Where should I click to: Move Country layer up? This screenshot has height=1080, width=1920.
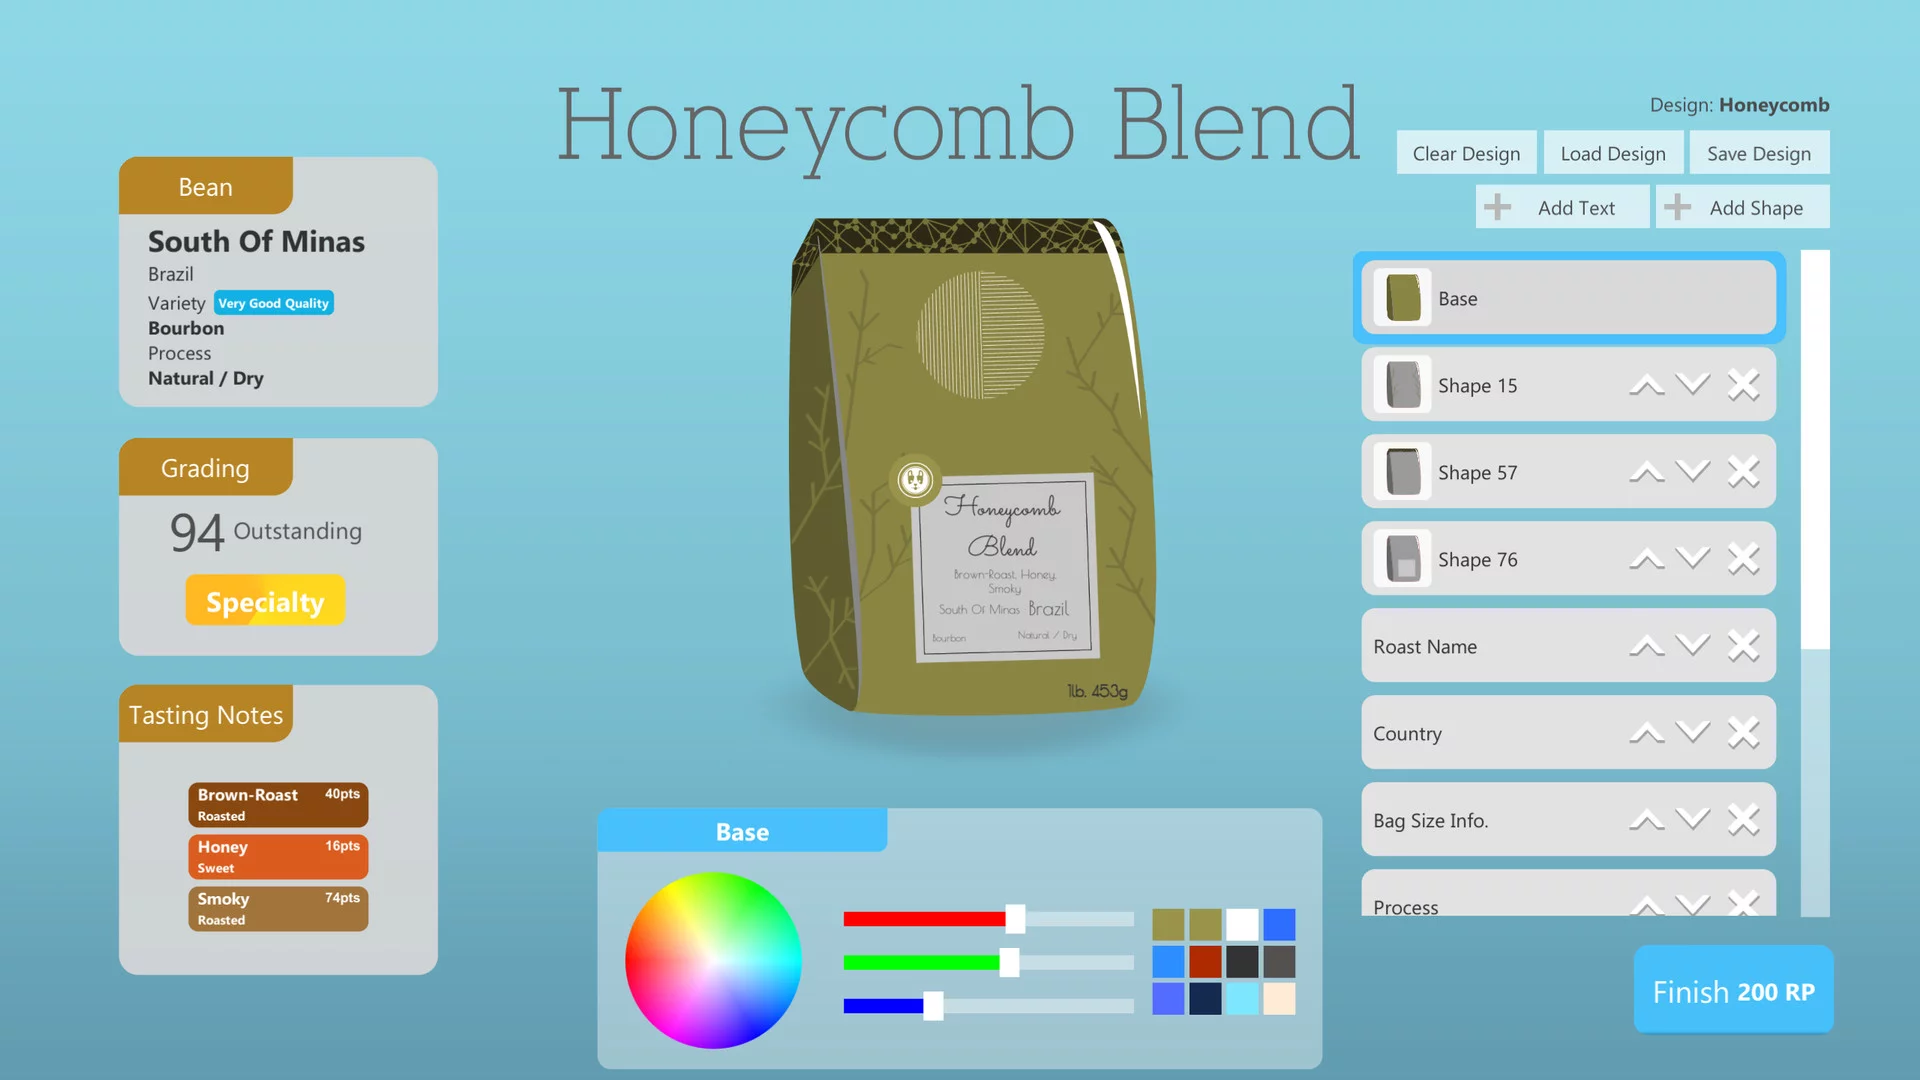(x=1647, y=733)
